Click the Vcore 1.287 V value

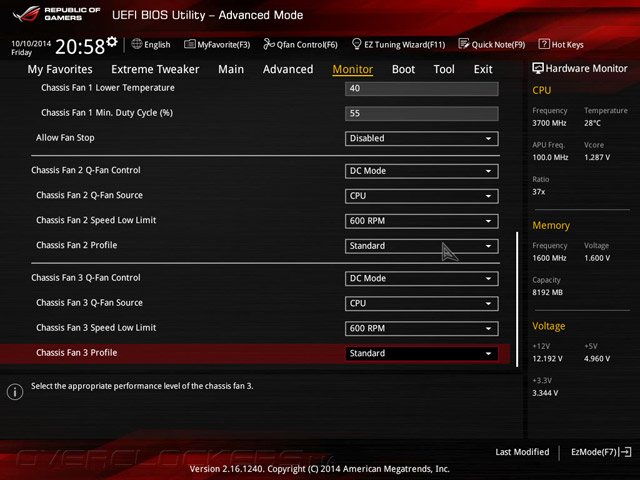(597, 157)
